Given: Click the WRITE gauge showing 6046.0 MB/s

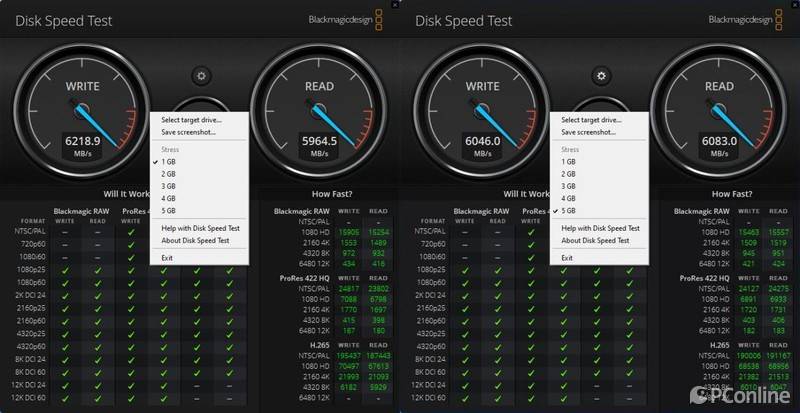Looking at the screenshot, I should [x=482, y=115].
